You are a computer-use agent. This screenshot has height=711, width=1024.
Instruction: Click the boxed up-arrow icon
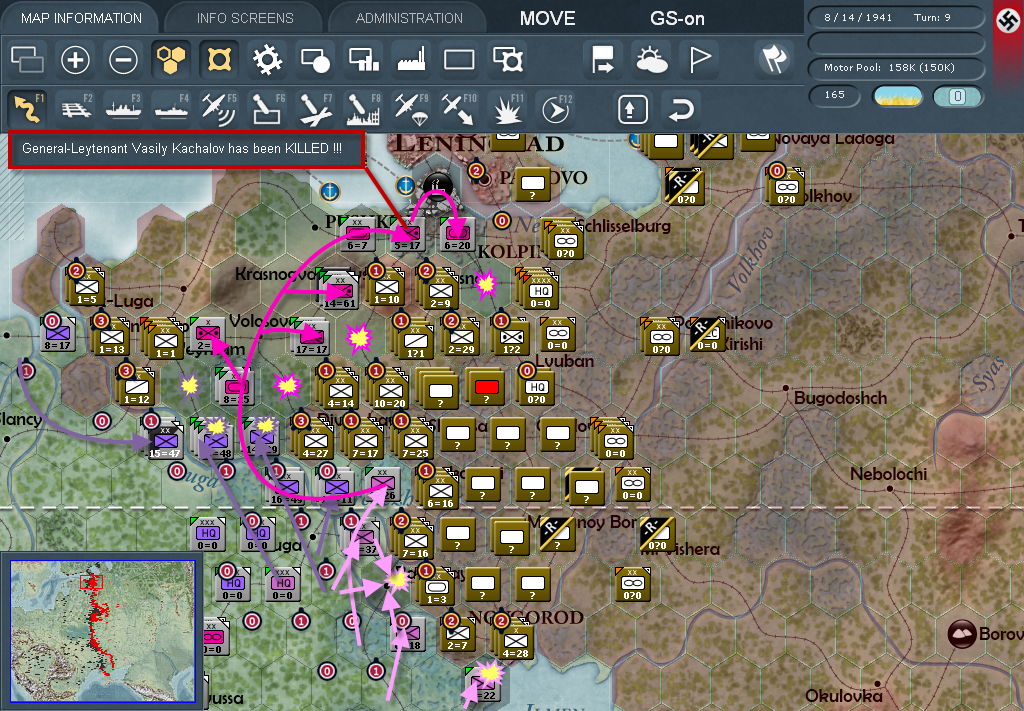[632, 109]
